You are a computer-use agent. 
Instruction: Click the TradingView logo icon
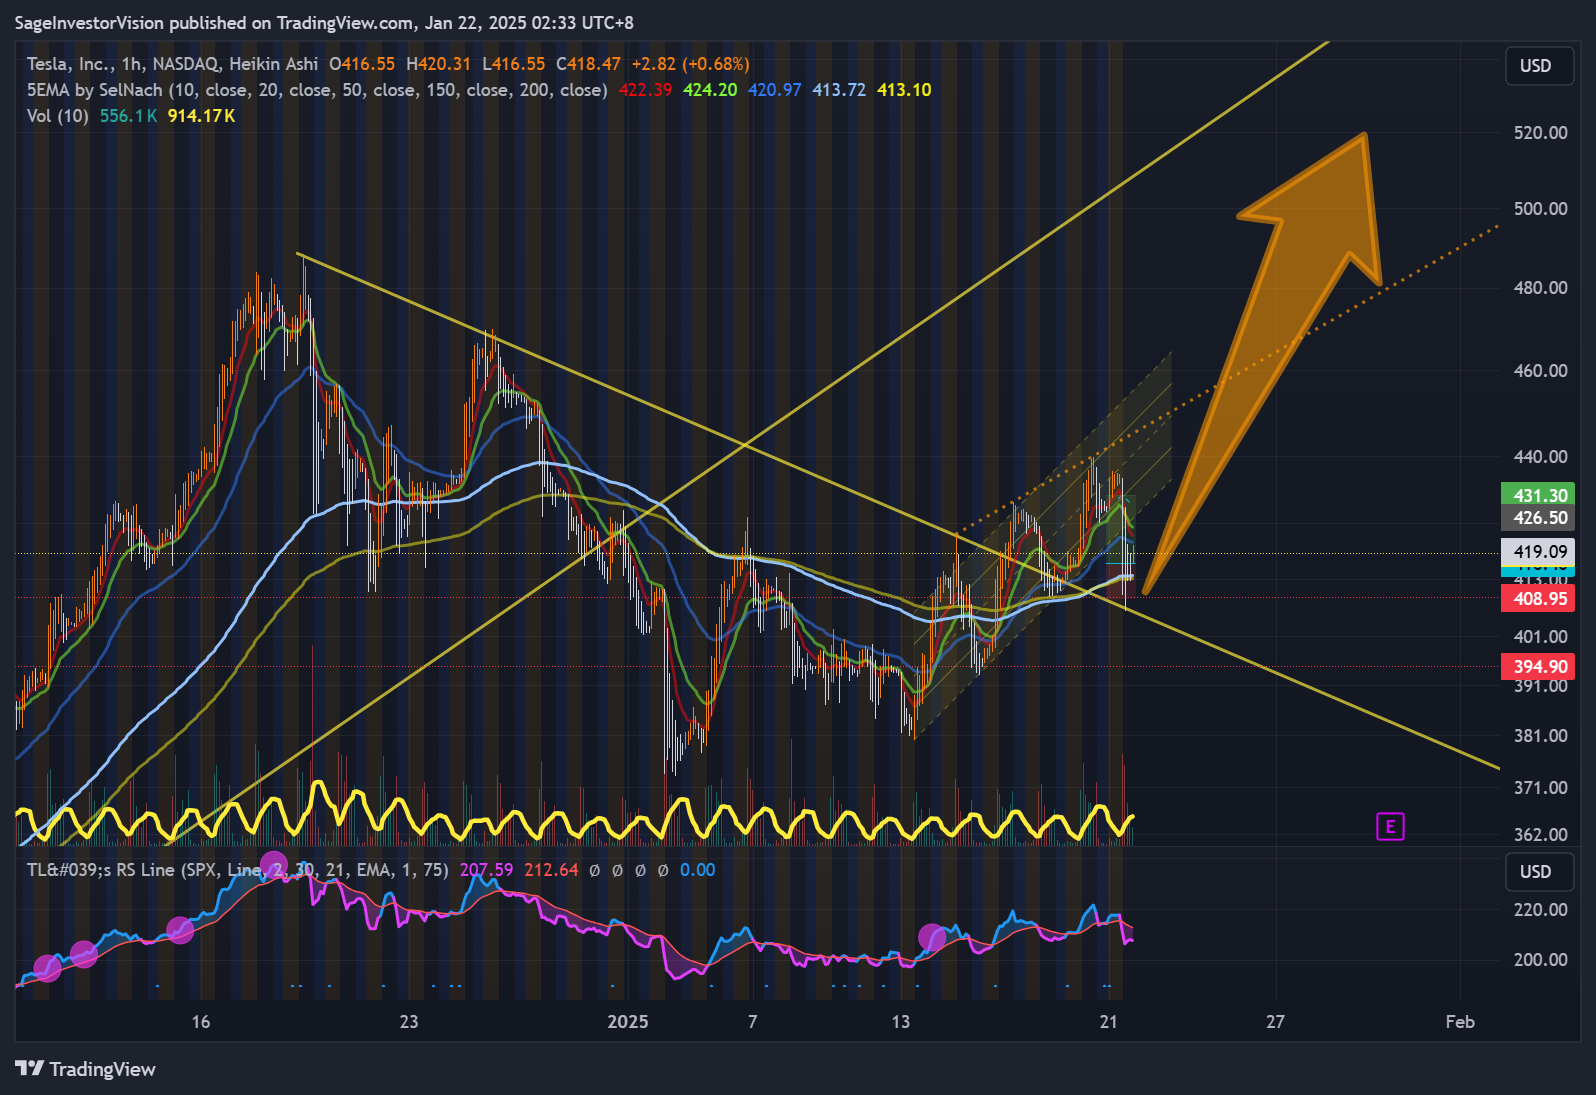click(29, 1069)
